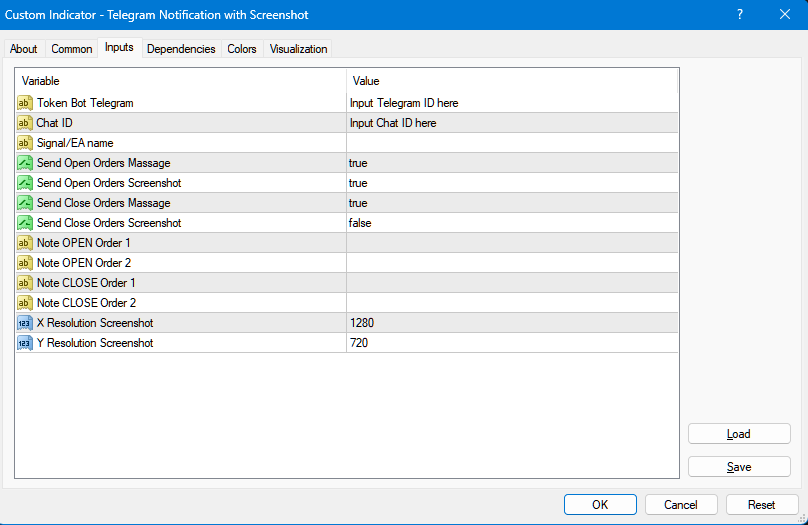Click the Send Open Orders Massage boolean icon
This screenshot has width=808, height=525.
[x=25, y=163]
